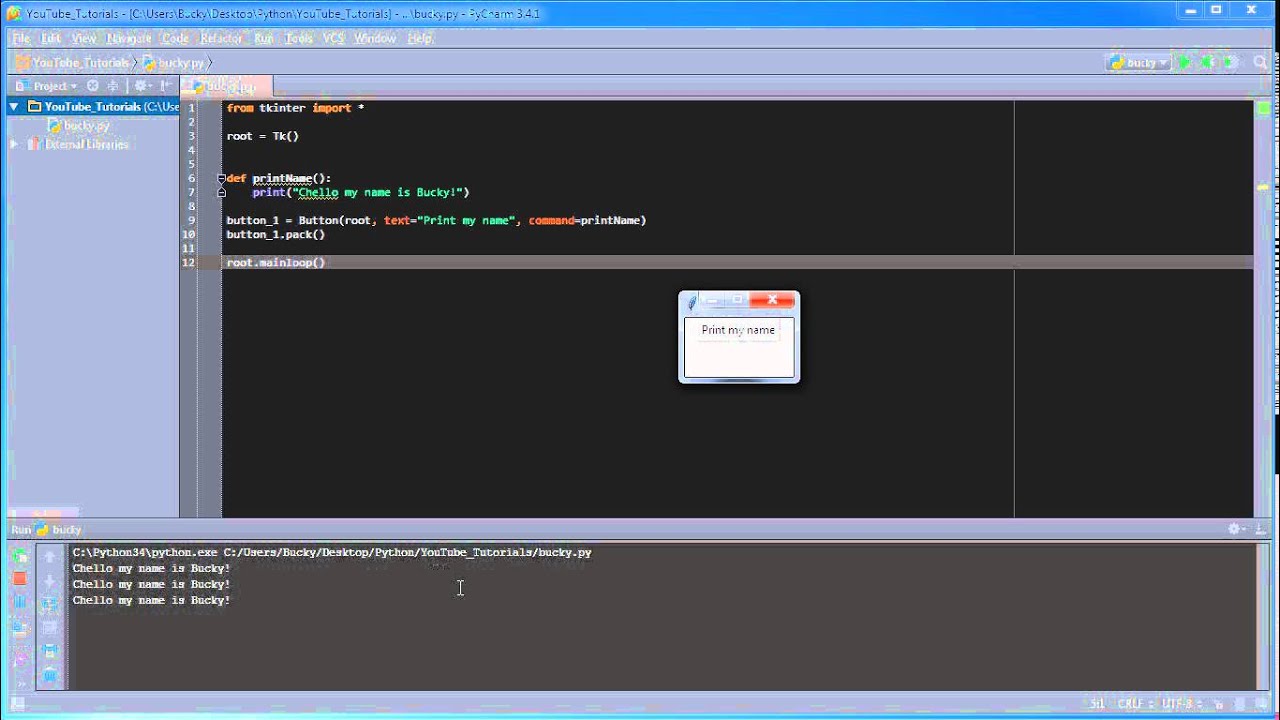
Task: Click line 9 'button_1 = Button' code
Action: pos(436,221)
